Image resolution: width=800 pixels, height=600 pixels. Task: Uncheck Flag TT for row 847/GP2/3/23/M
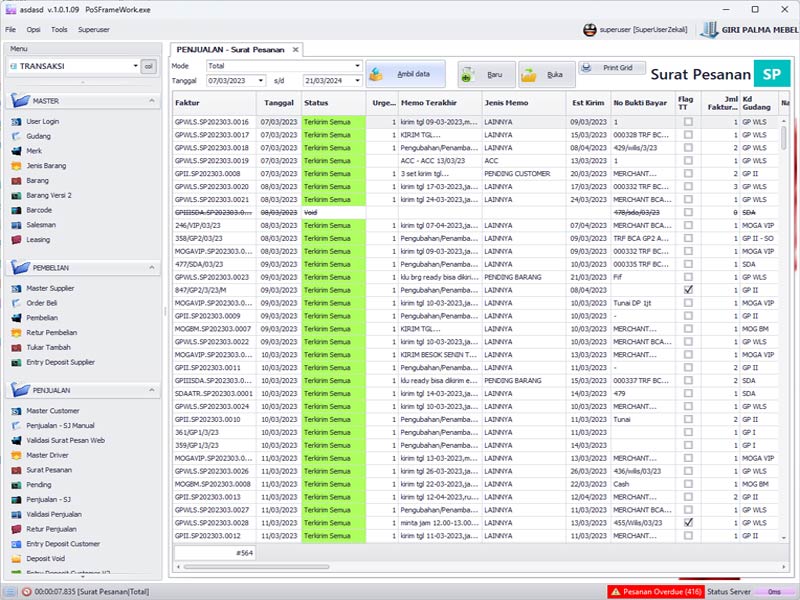click(x=688, y=289)
